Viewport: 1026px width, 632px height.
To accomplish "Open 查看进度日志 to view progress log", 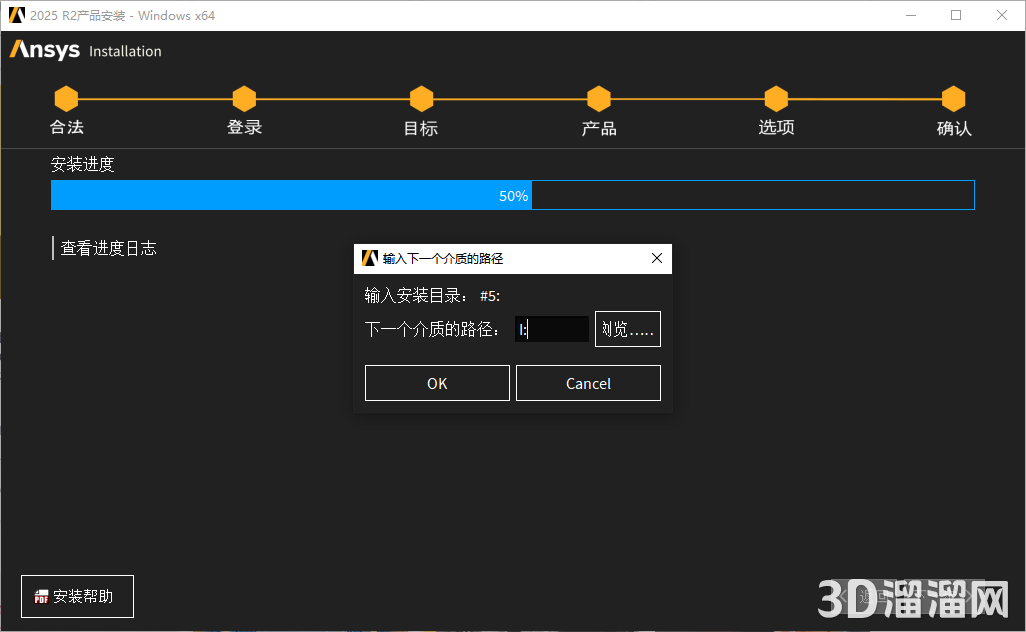I will coord(110,248).
